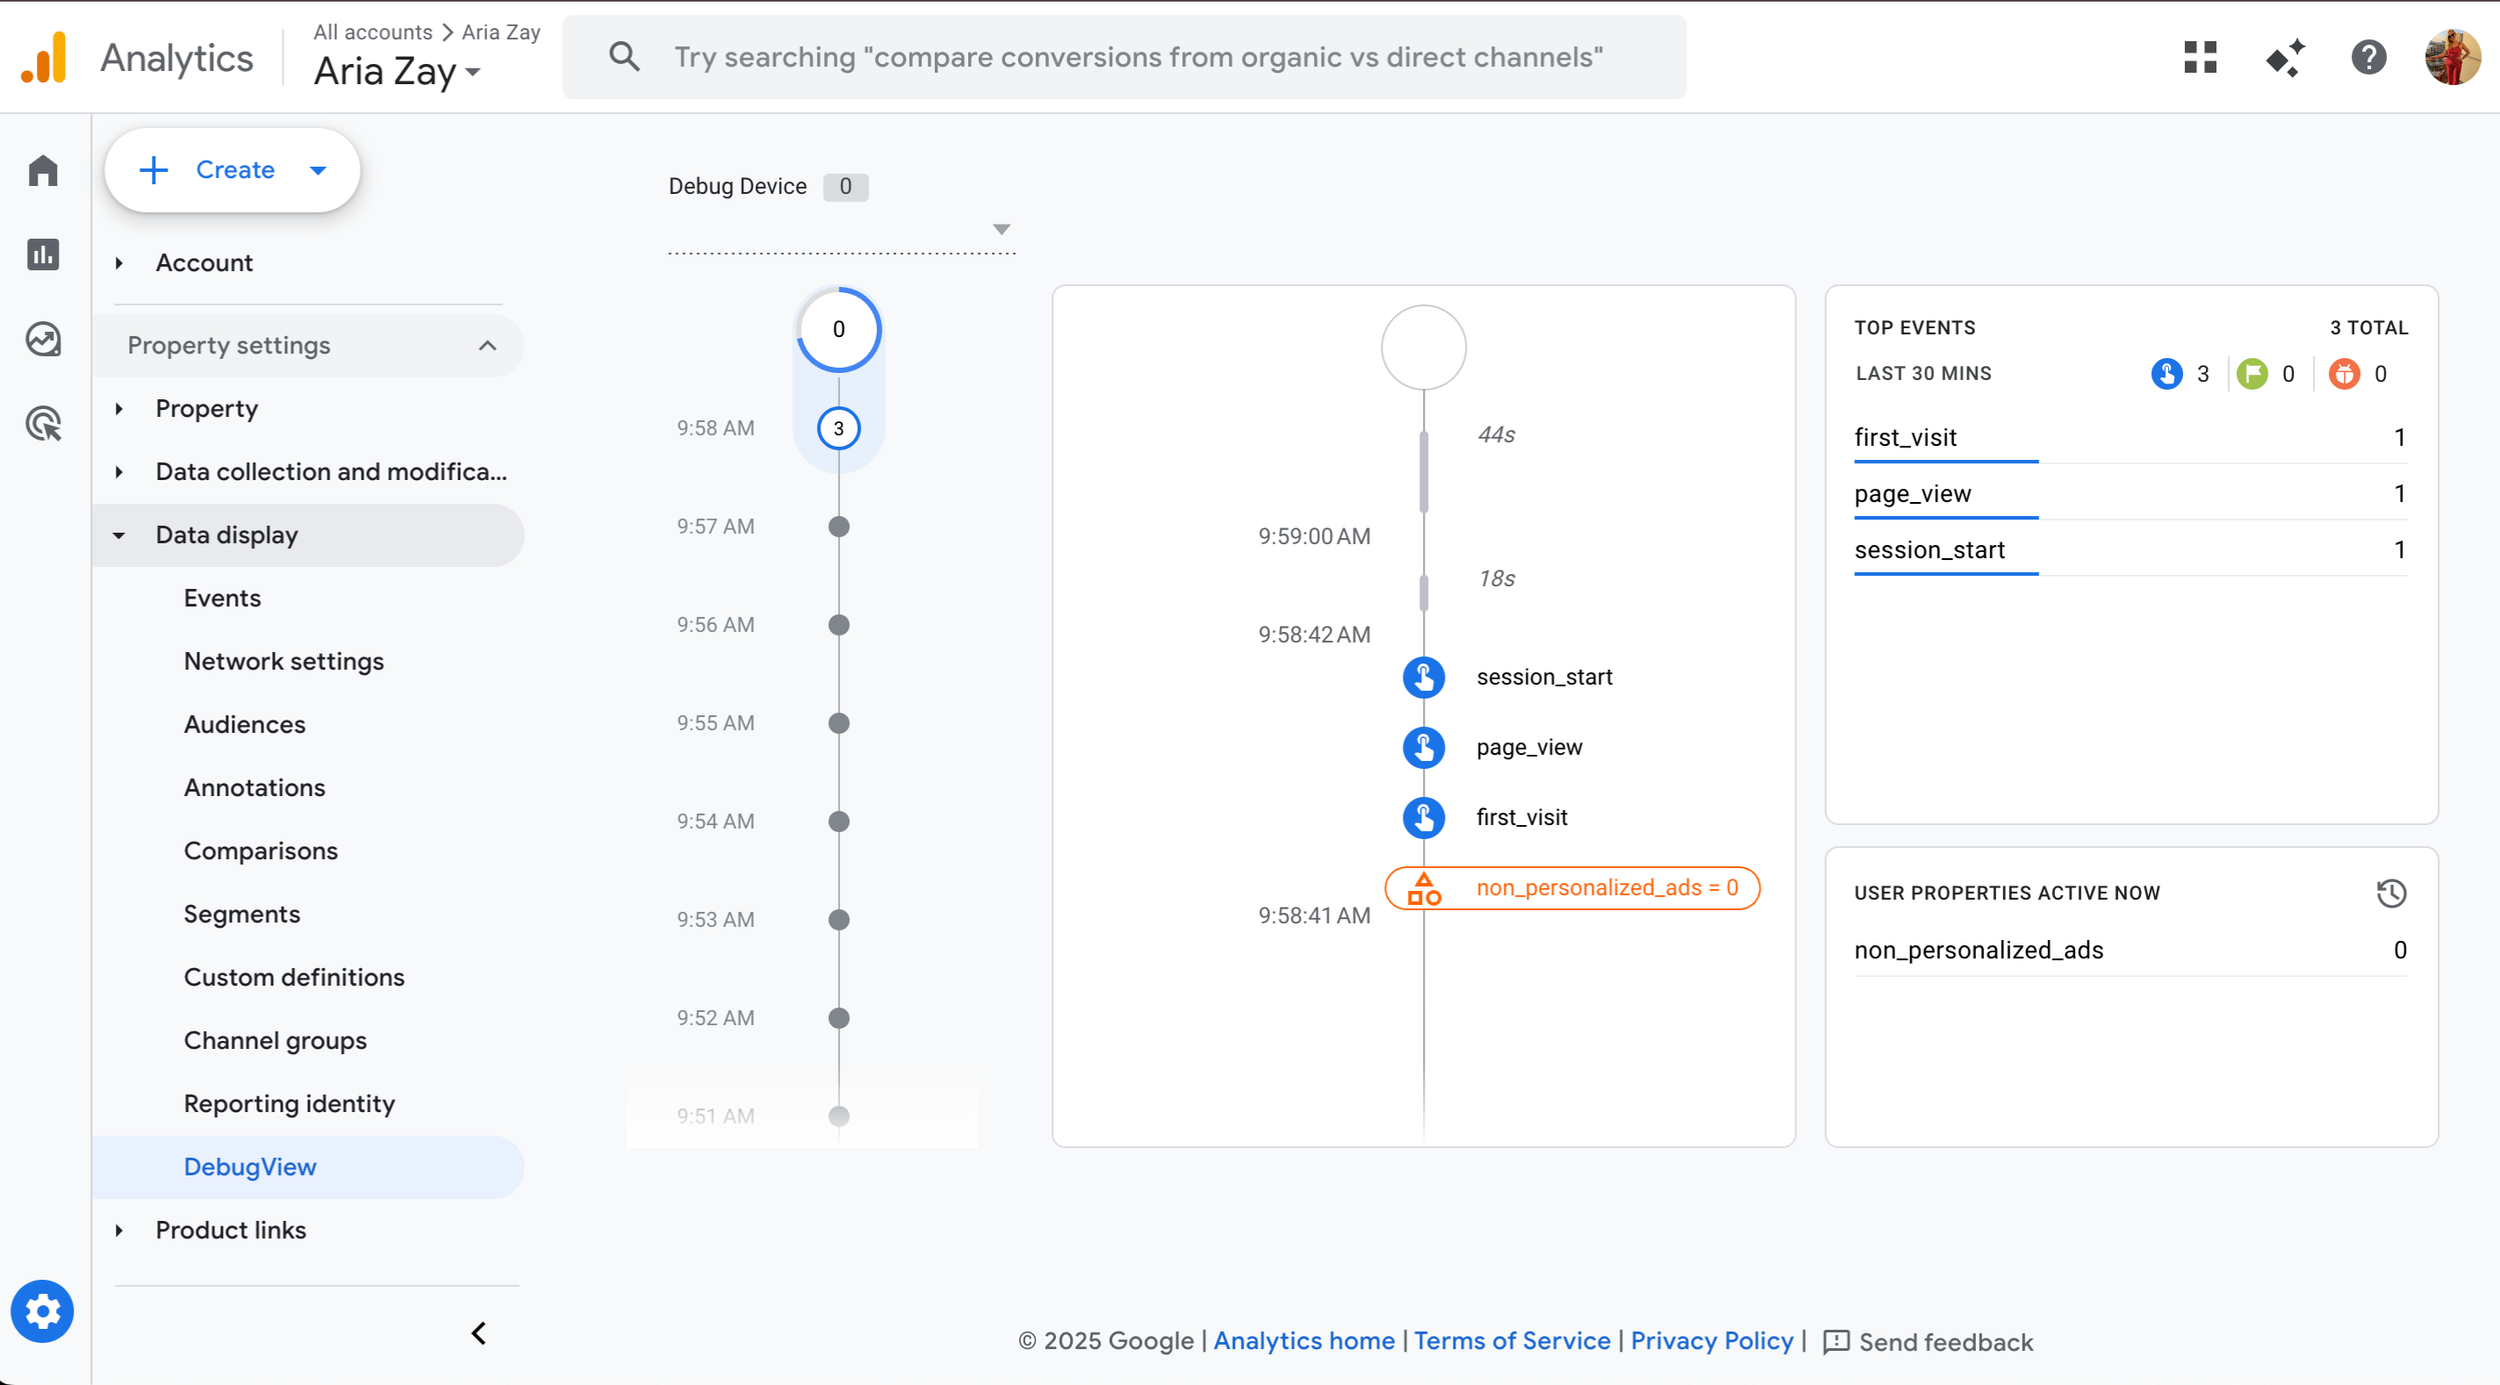Open the Google apps grid icon
The height and width of the screenshot is (1385, 2500).
2200,57
